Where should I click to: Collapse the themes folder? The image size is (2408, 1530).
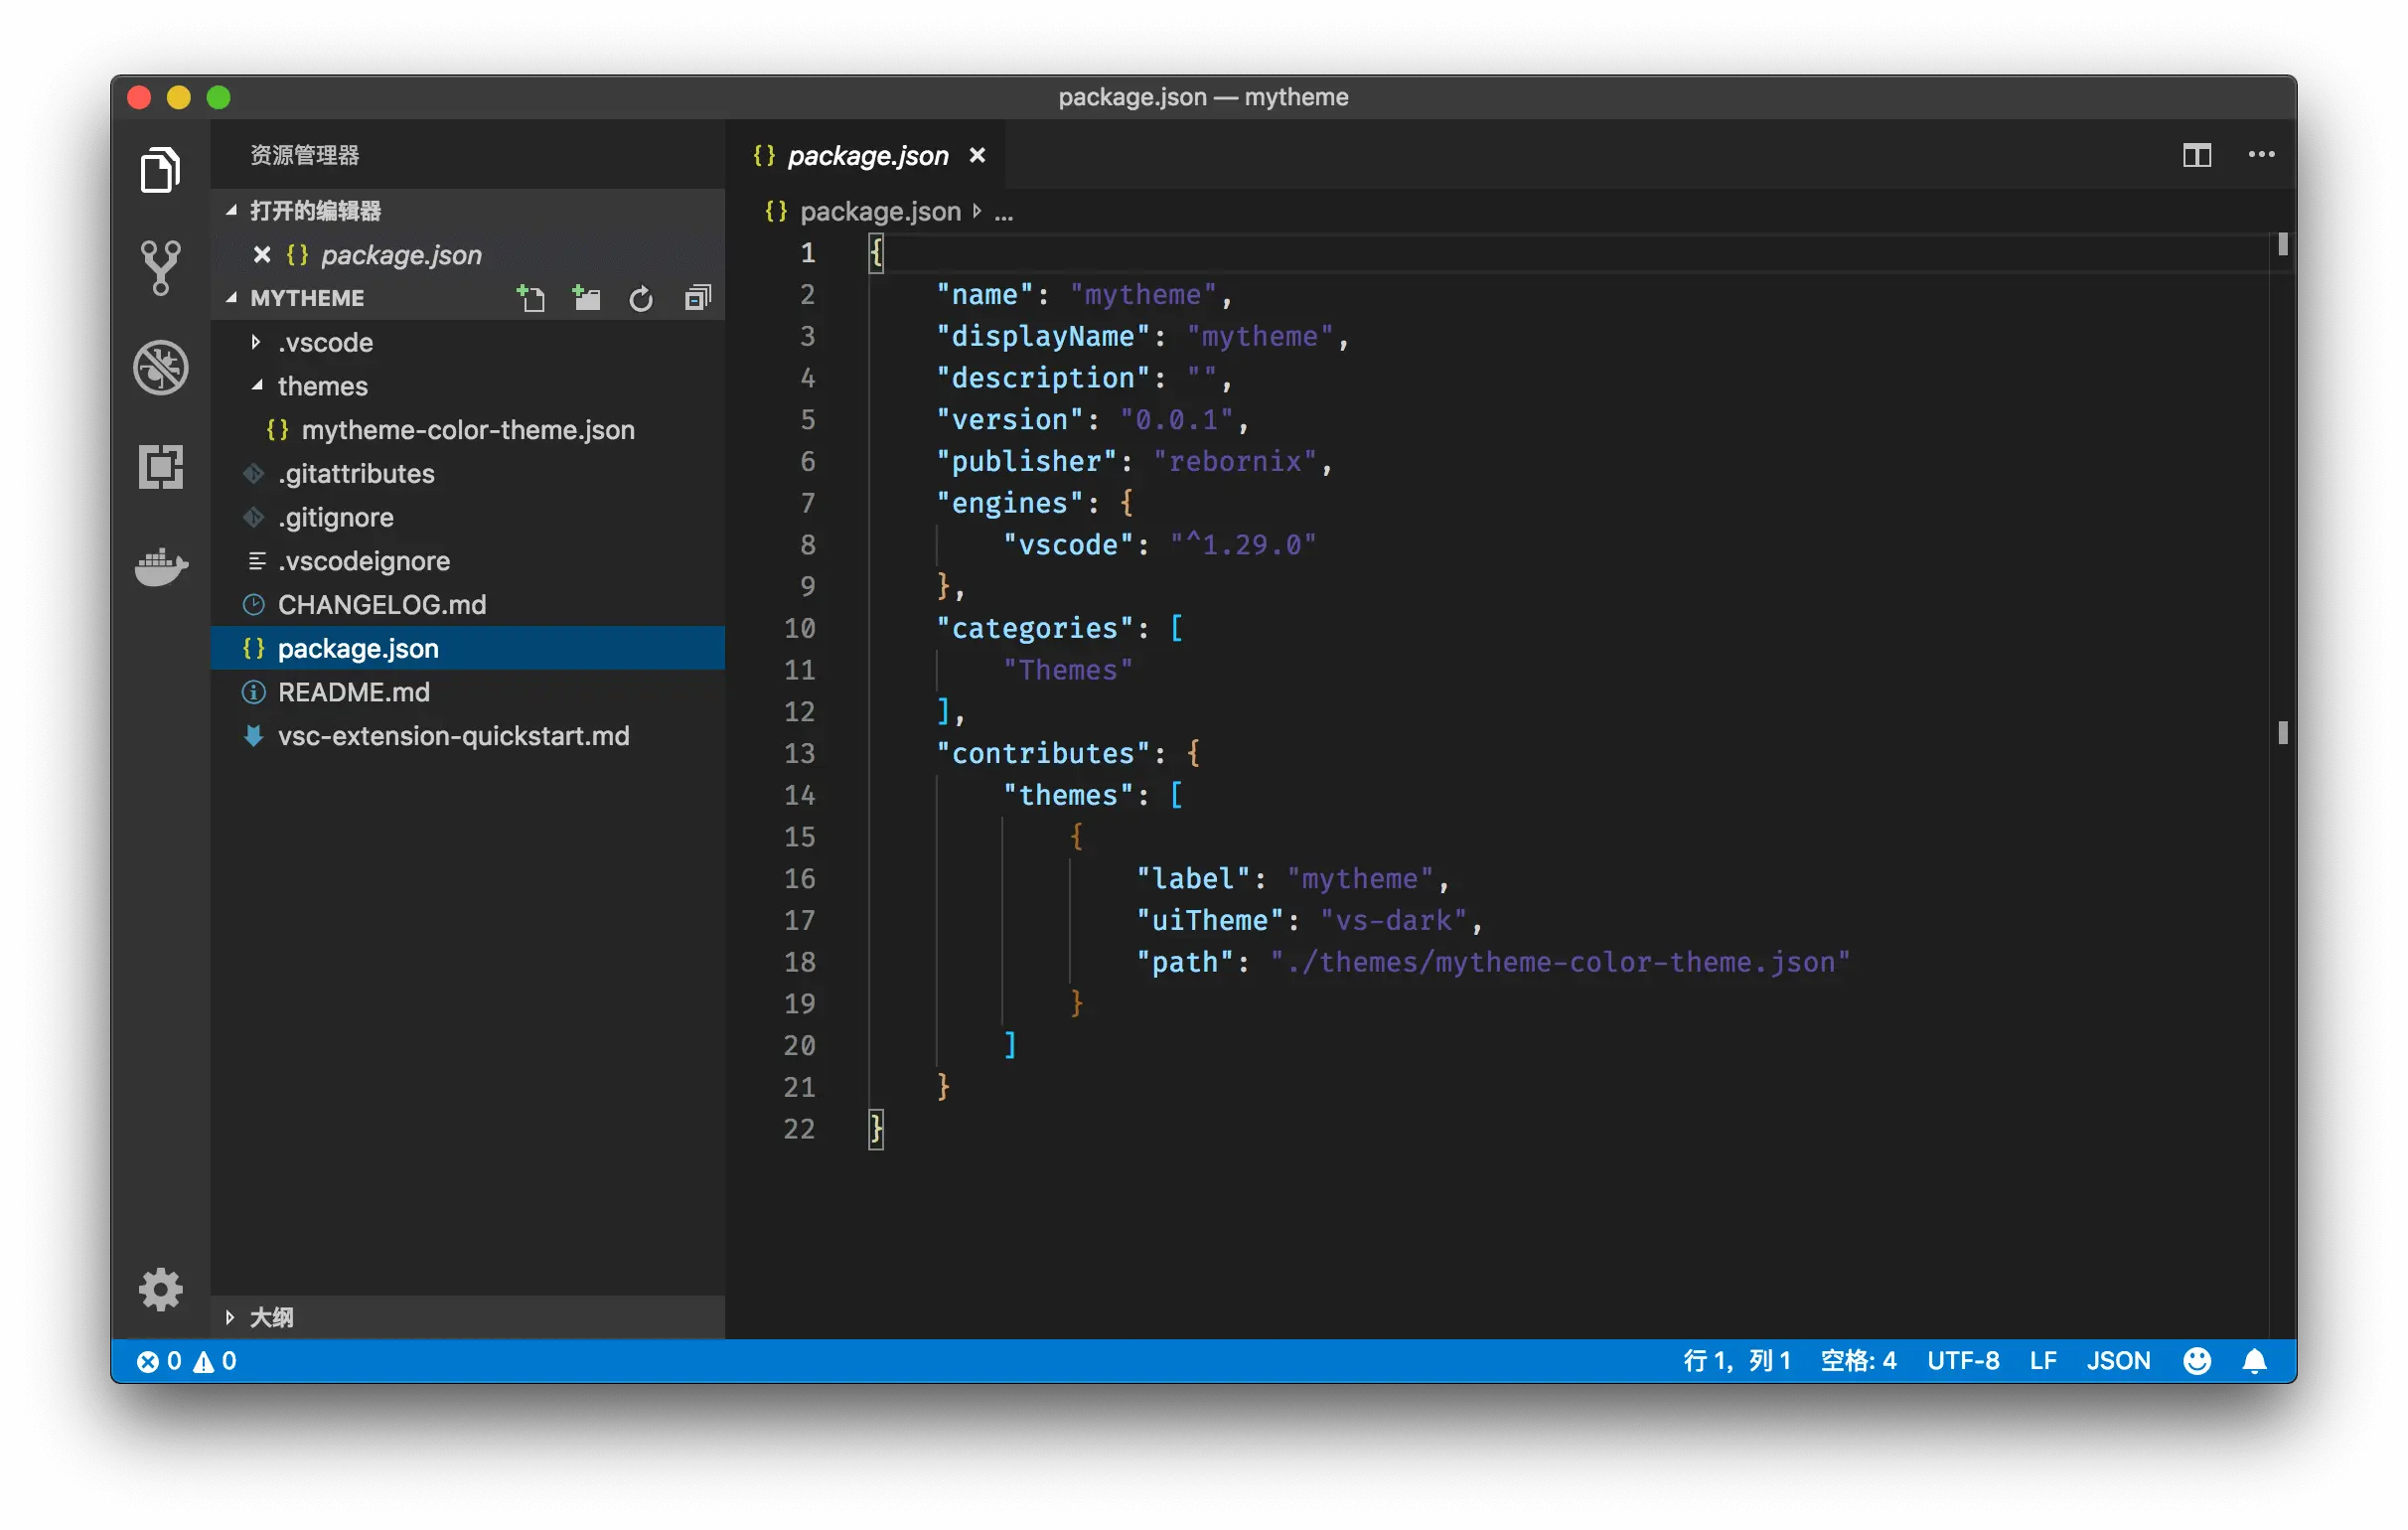pyautogui.click(x=322, y=386)
